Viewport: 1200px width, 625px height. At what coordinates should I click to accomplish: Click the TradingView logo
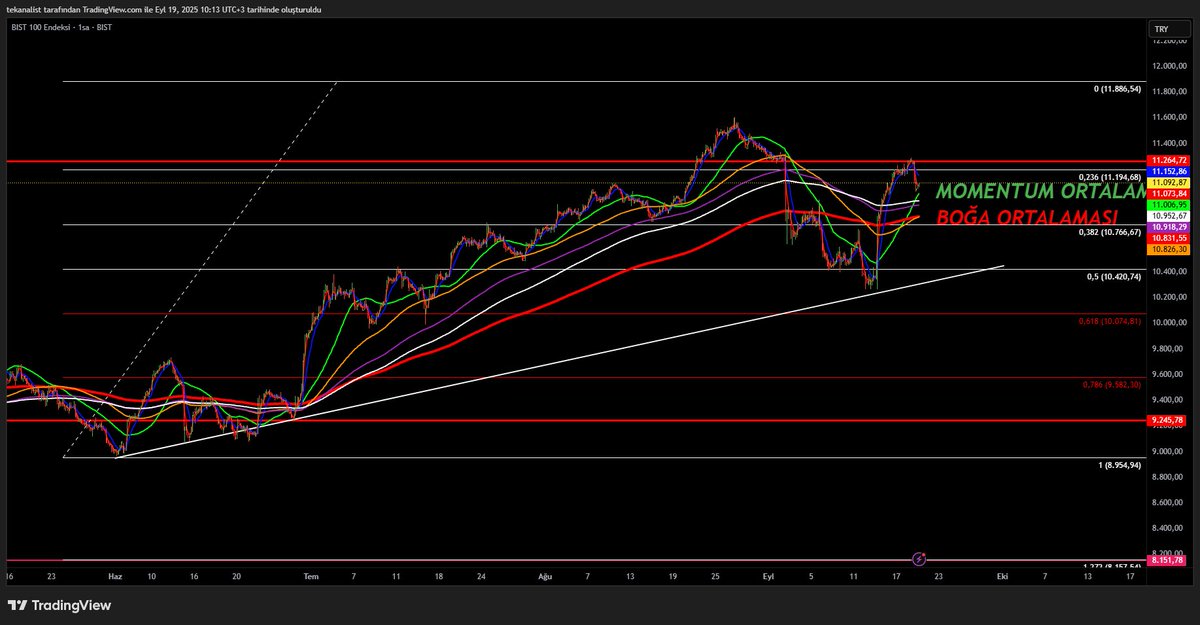coord(59,605)
